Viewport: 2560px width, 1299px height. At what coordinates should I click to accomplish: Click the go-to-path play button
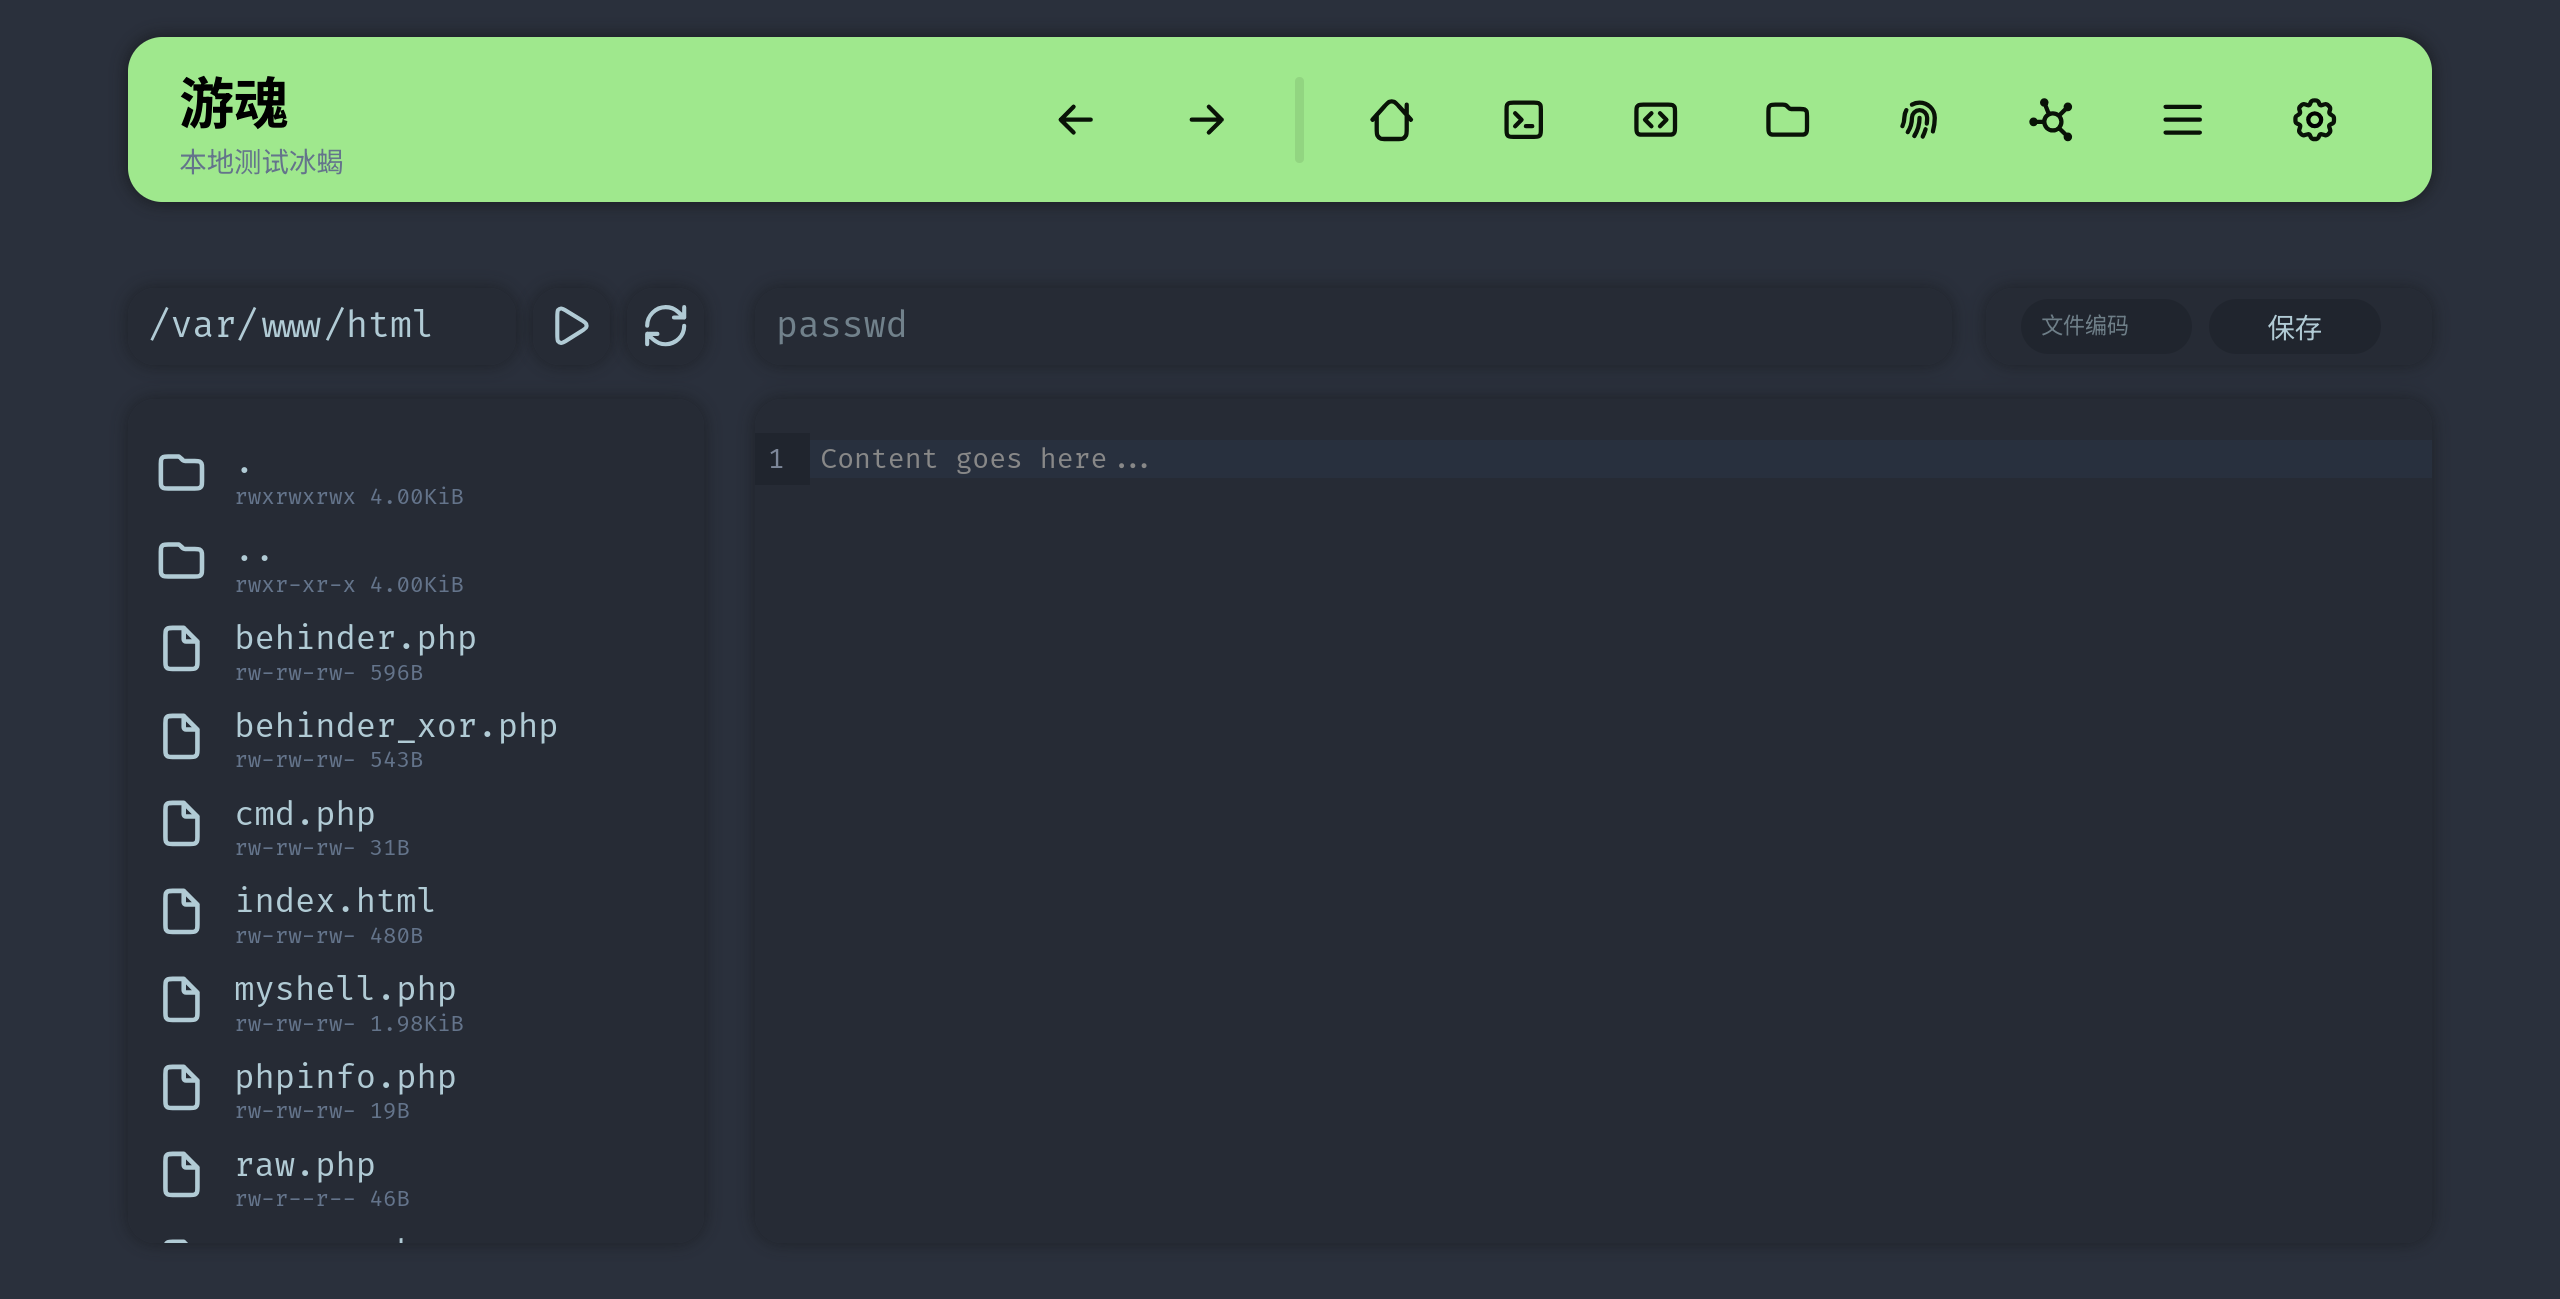(570, 326)
